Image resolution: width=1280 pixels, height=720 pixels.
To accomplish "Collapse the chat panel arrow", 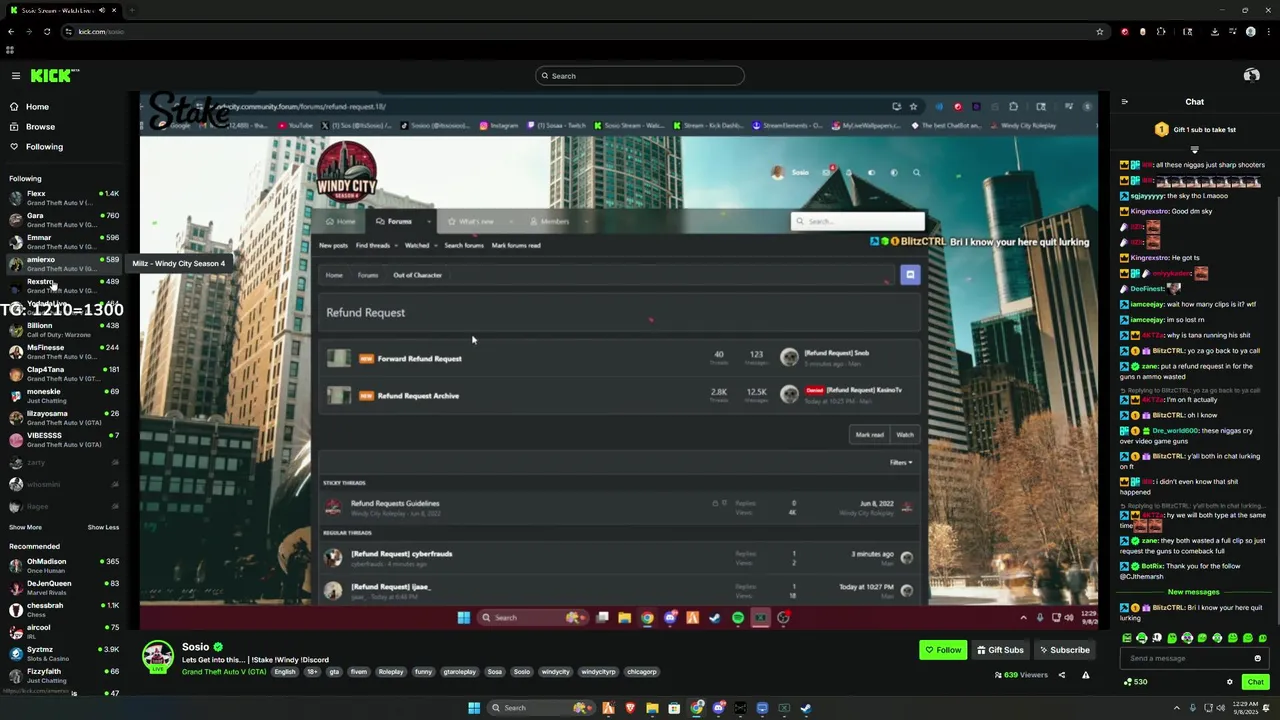I will [1124, 102].
